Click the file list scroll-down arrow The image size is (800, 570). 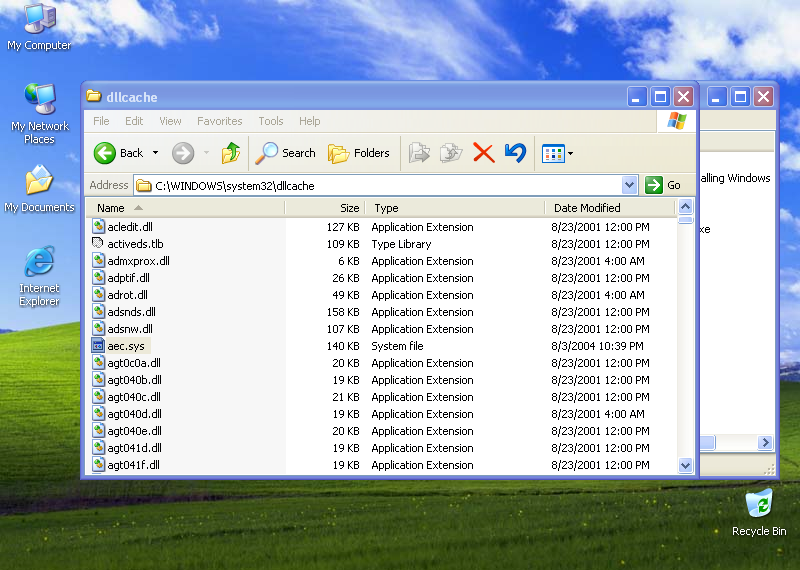click(x=685, y=465)
